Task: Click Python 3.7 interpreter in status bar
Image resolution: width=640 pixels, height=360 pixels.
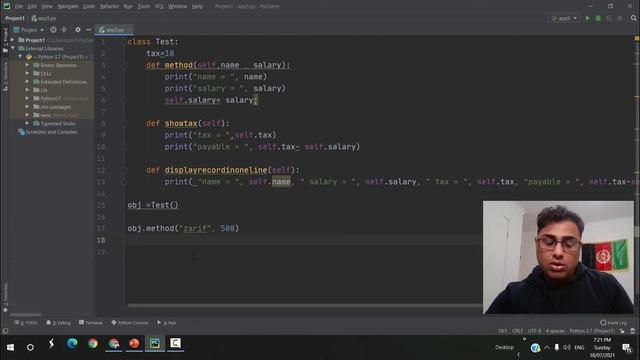Action: (592, 331)
